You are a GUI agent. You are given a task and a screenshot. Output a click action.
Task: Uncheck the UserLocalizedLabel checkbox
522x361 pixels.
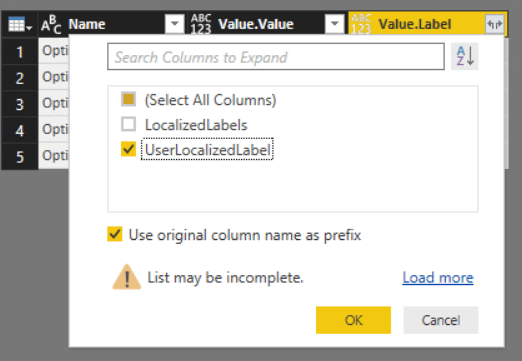click(x=128, y=149)
